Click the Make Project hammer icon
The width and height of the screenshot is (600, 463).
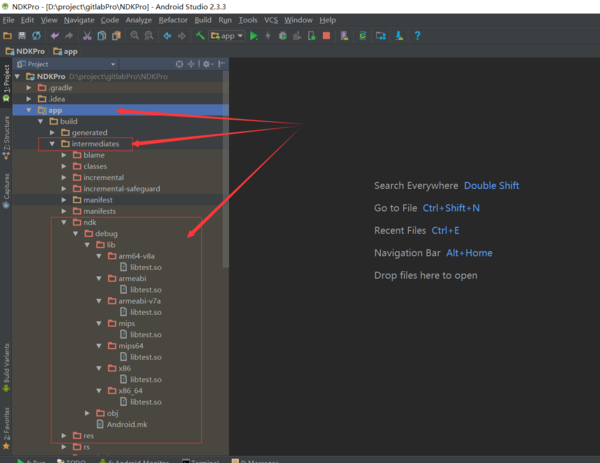pos(200,36)
